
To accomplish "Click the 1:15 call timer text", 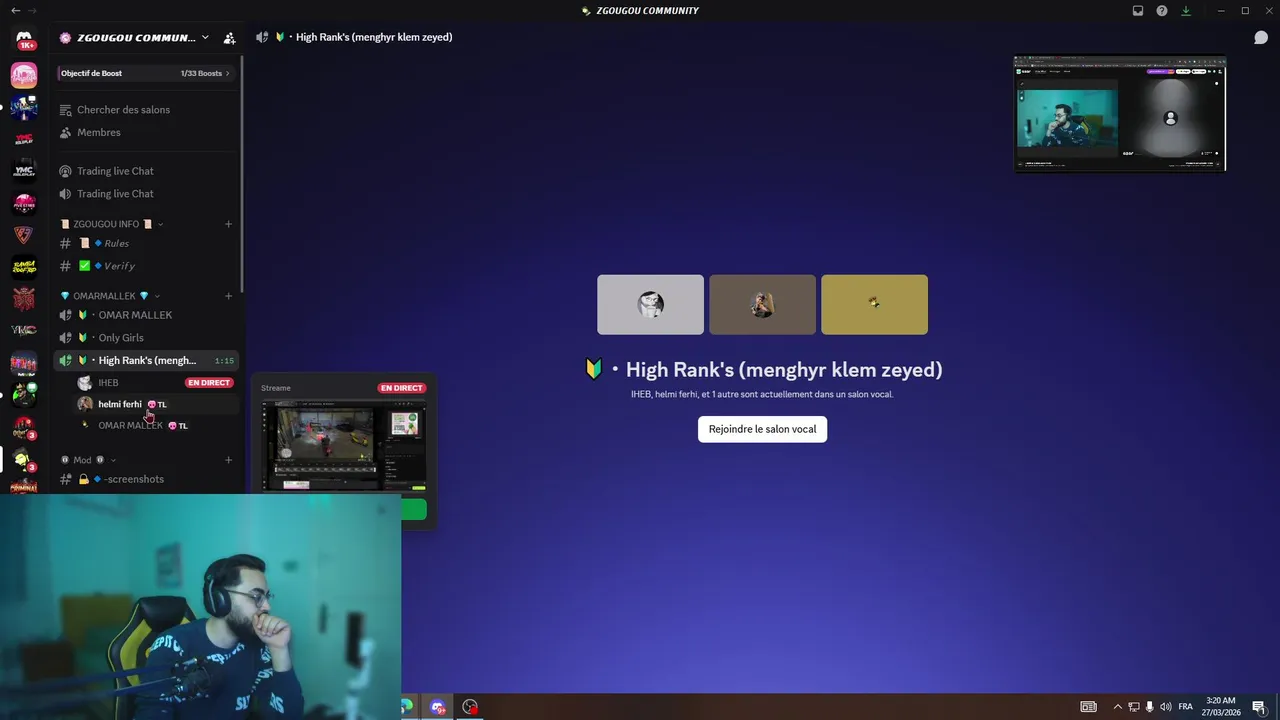I will (224, 361).
